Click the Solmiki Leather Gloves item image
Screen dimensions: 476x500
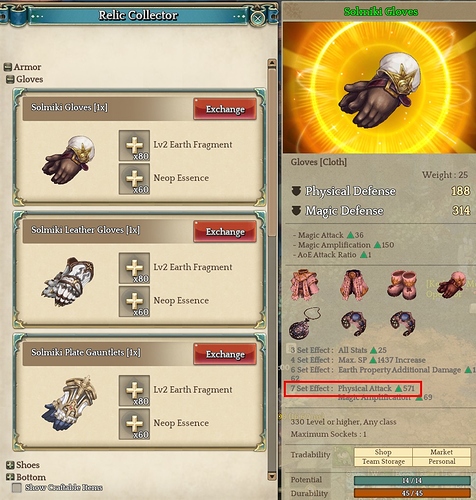(68, 282)
